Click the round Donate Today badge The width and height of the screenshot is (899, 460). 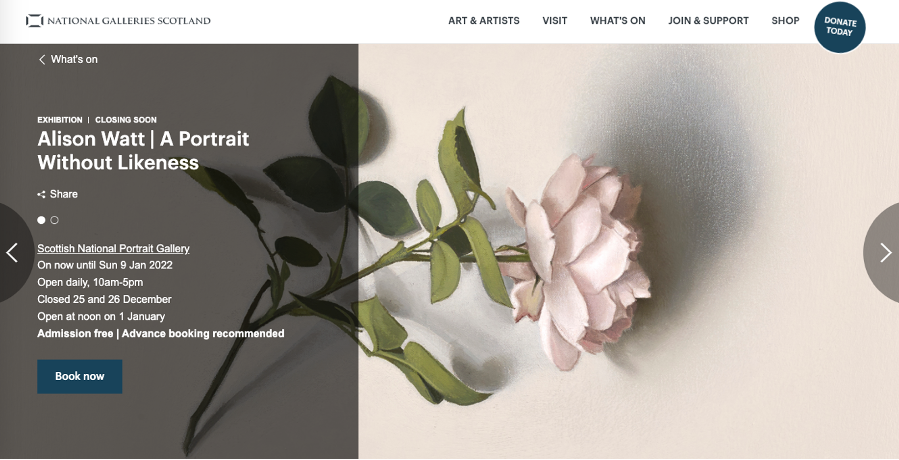click(x=840, y=27)
